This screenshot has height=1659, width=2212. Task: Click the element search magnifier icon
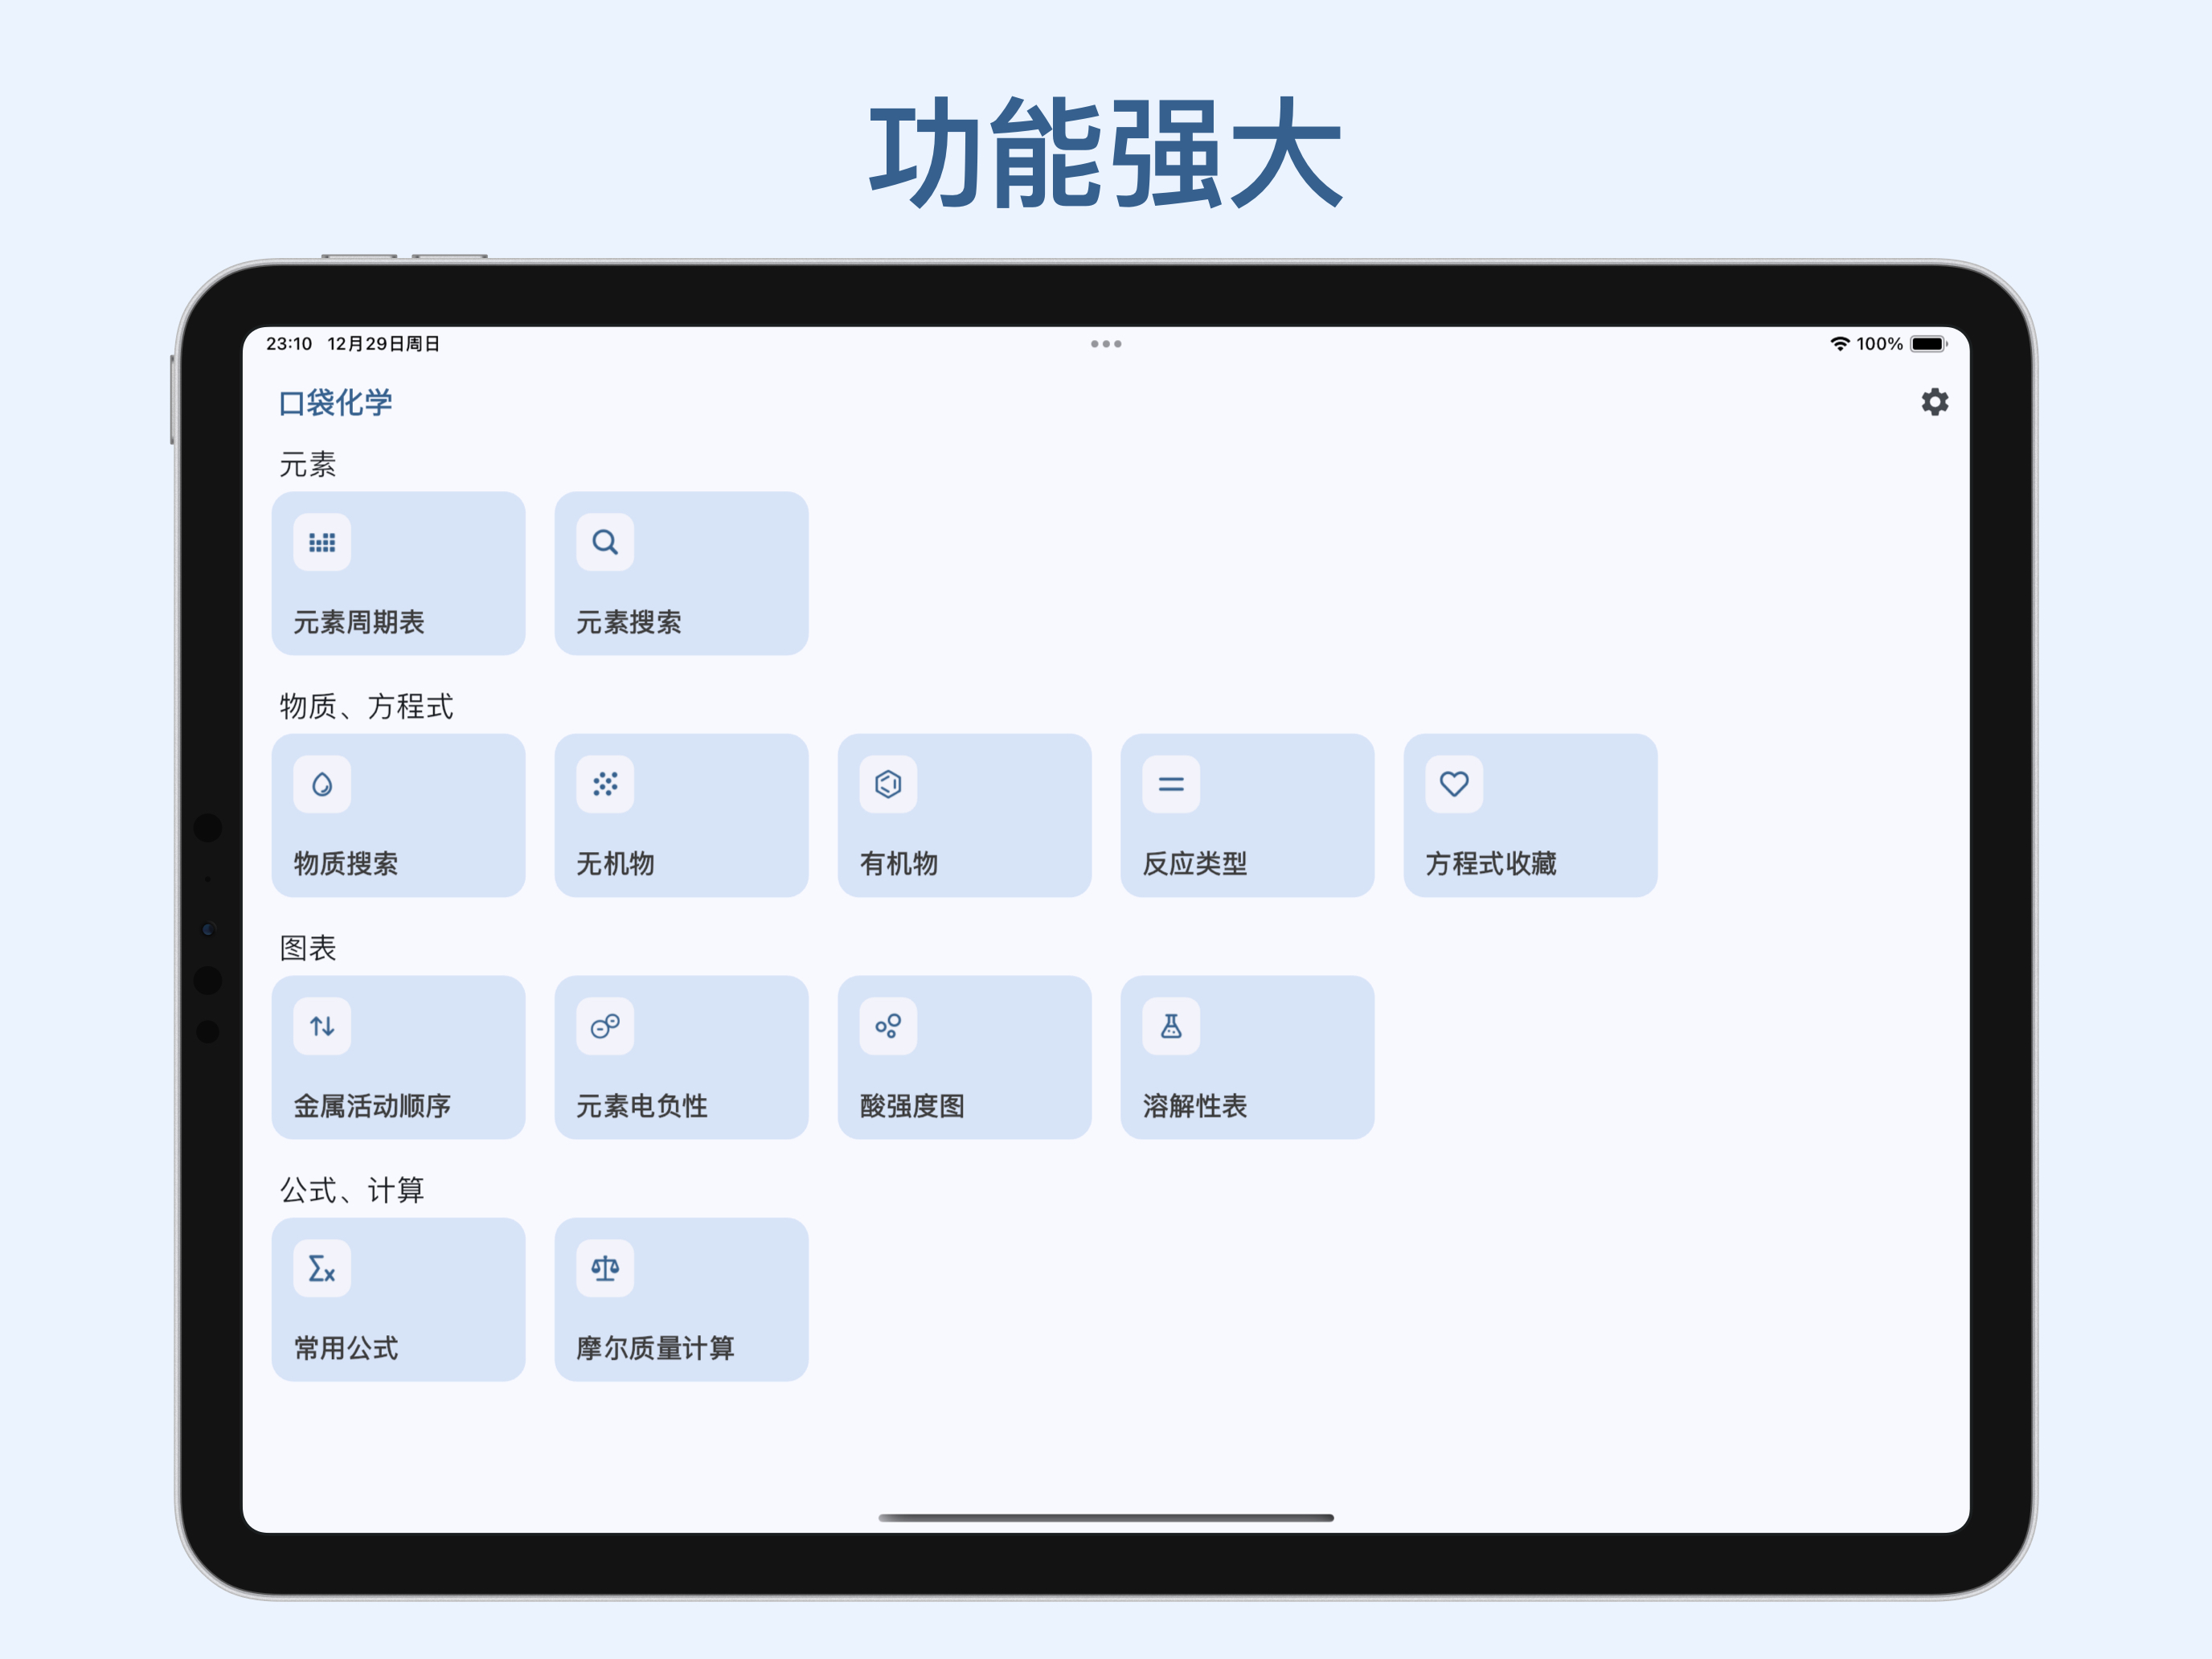[605, 543]
